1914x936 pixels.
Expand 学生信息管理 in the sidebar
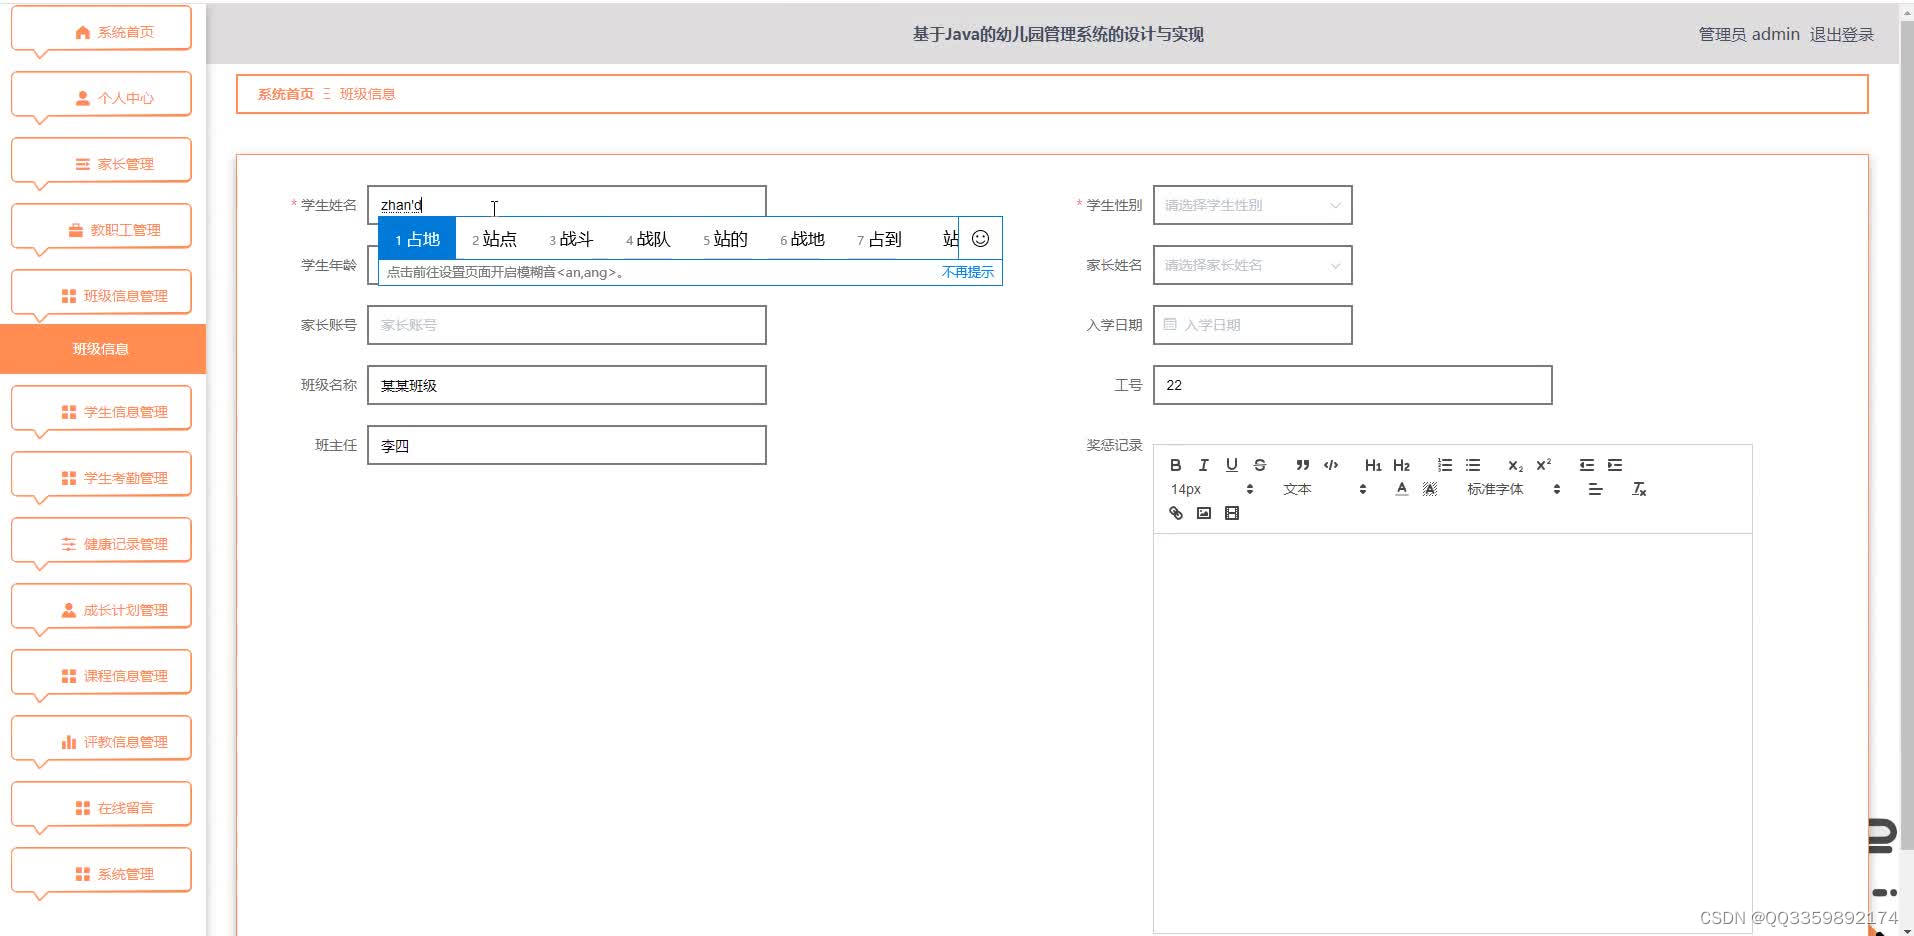click(x=101, y=411)
